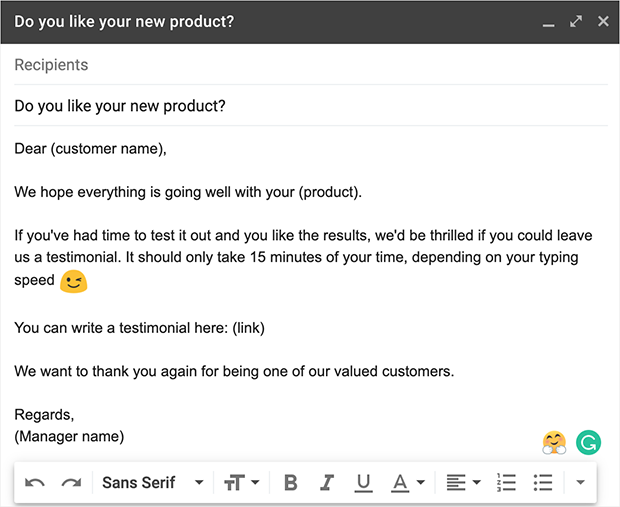Open the text color picker

(408, 483)
